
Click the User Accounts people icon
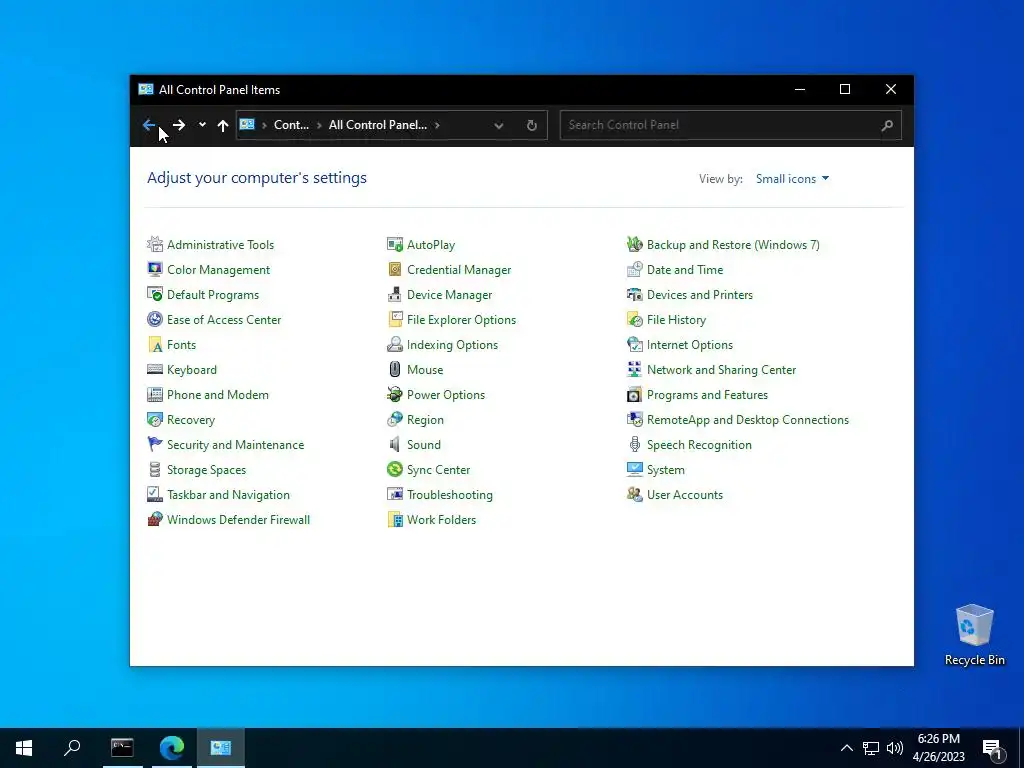tap(635, 495)
